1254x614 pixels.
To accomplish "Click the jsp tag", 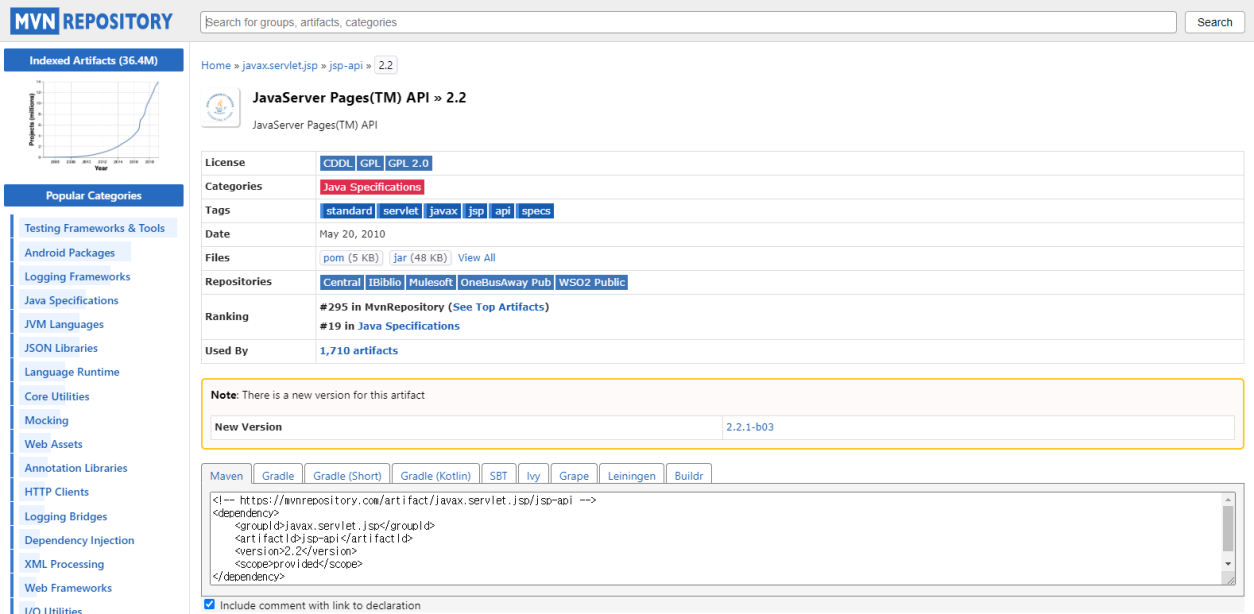I will click(477, 211).
